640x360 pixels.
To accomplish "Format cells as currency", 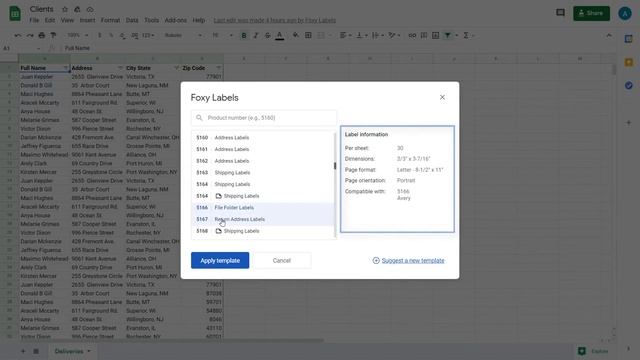I will 100,36.
